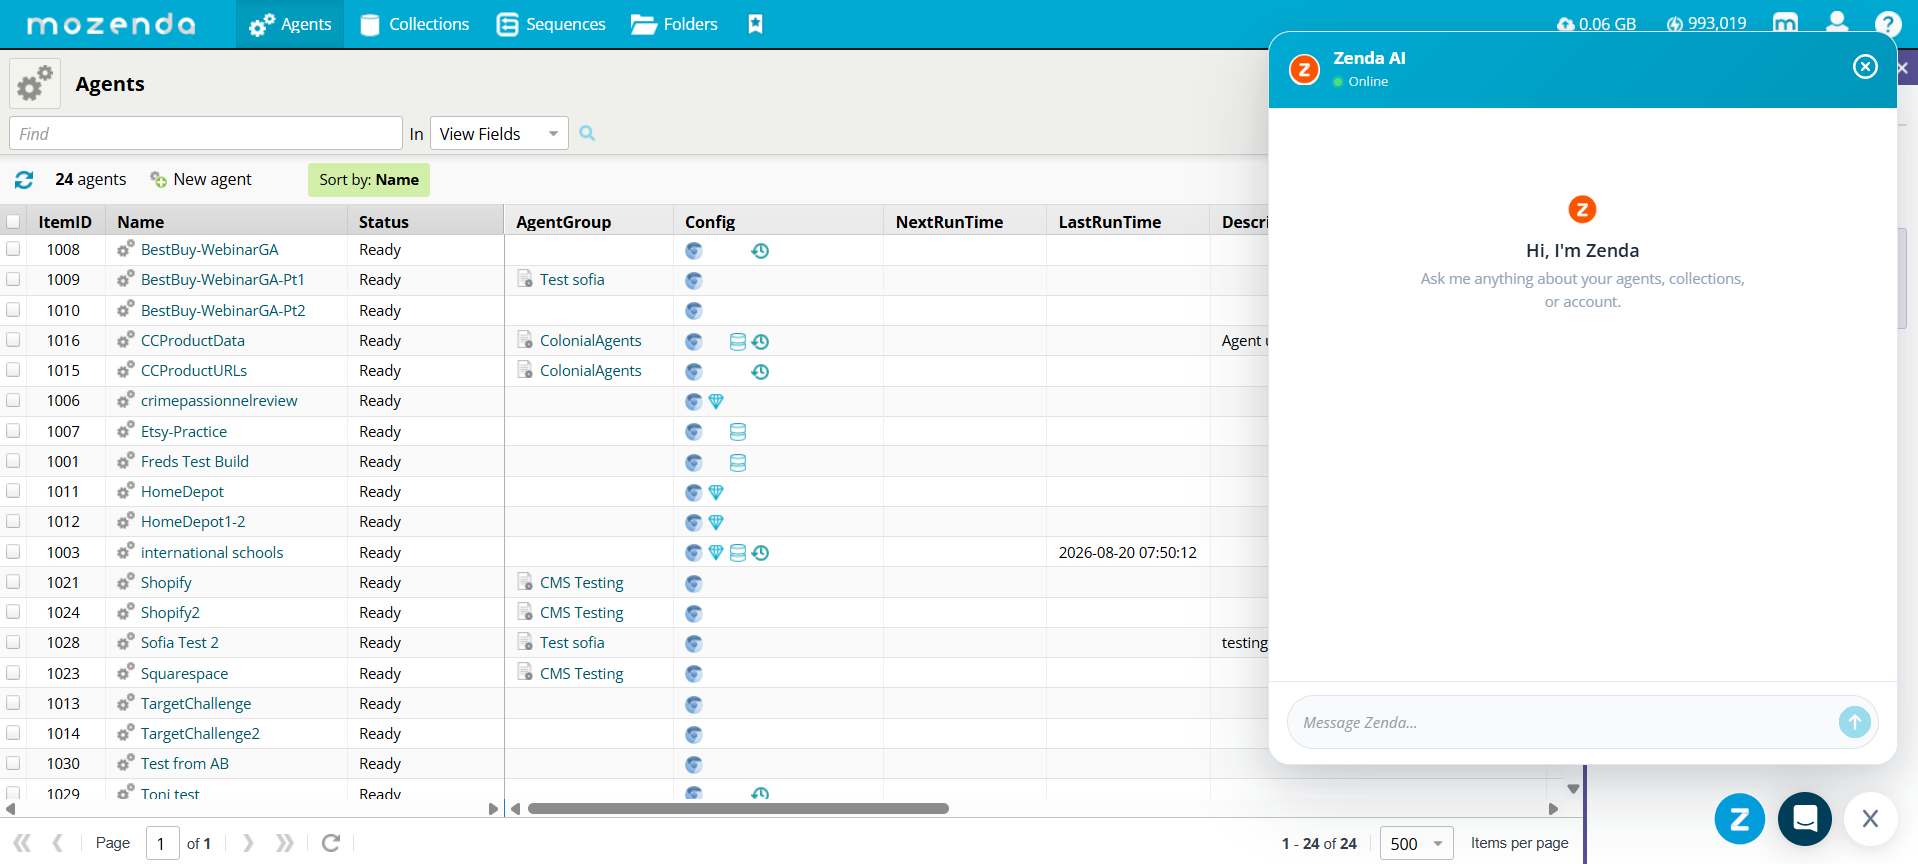The width and height of the screenshot is (1918, 864).
Task: Go to the first page
Action: click(x=22, y=843)
